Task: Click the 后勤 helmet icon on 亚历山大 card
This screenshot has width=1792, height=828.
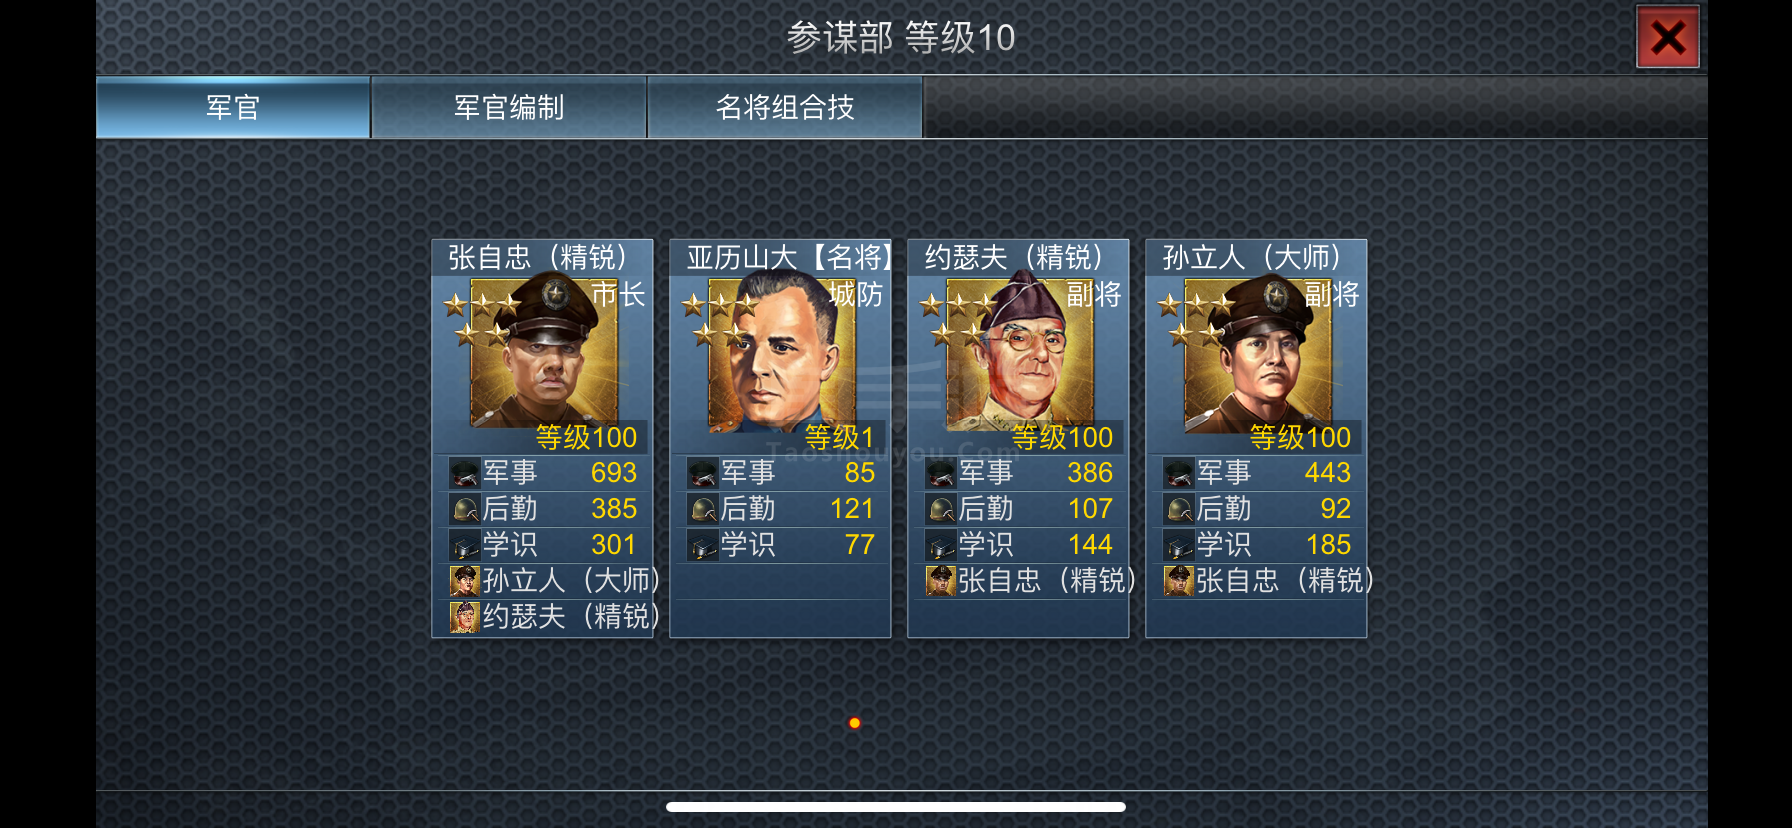Action: click(x=702, y=509)
